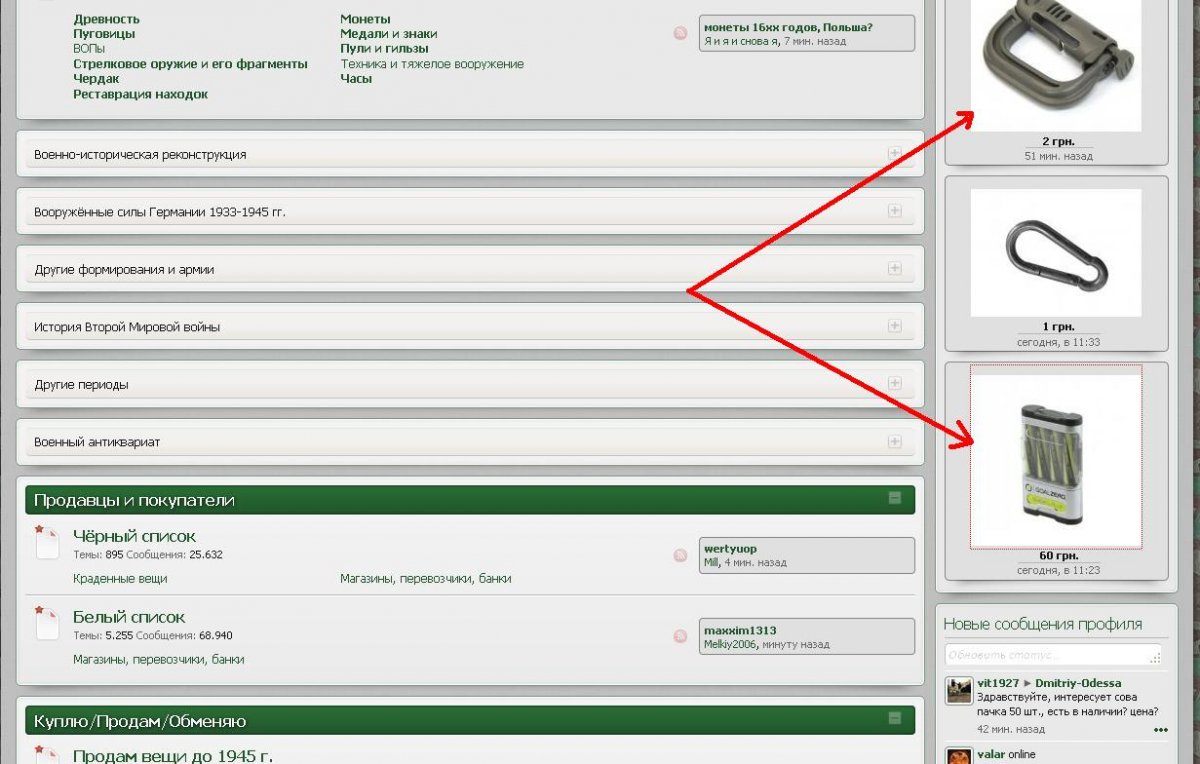This screenshot has width=1200, height=764.
Task: Click forum icon beside Продам вещи до 1945 г.
Action: (47, 754)
